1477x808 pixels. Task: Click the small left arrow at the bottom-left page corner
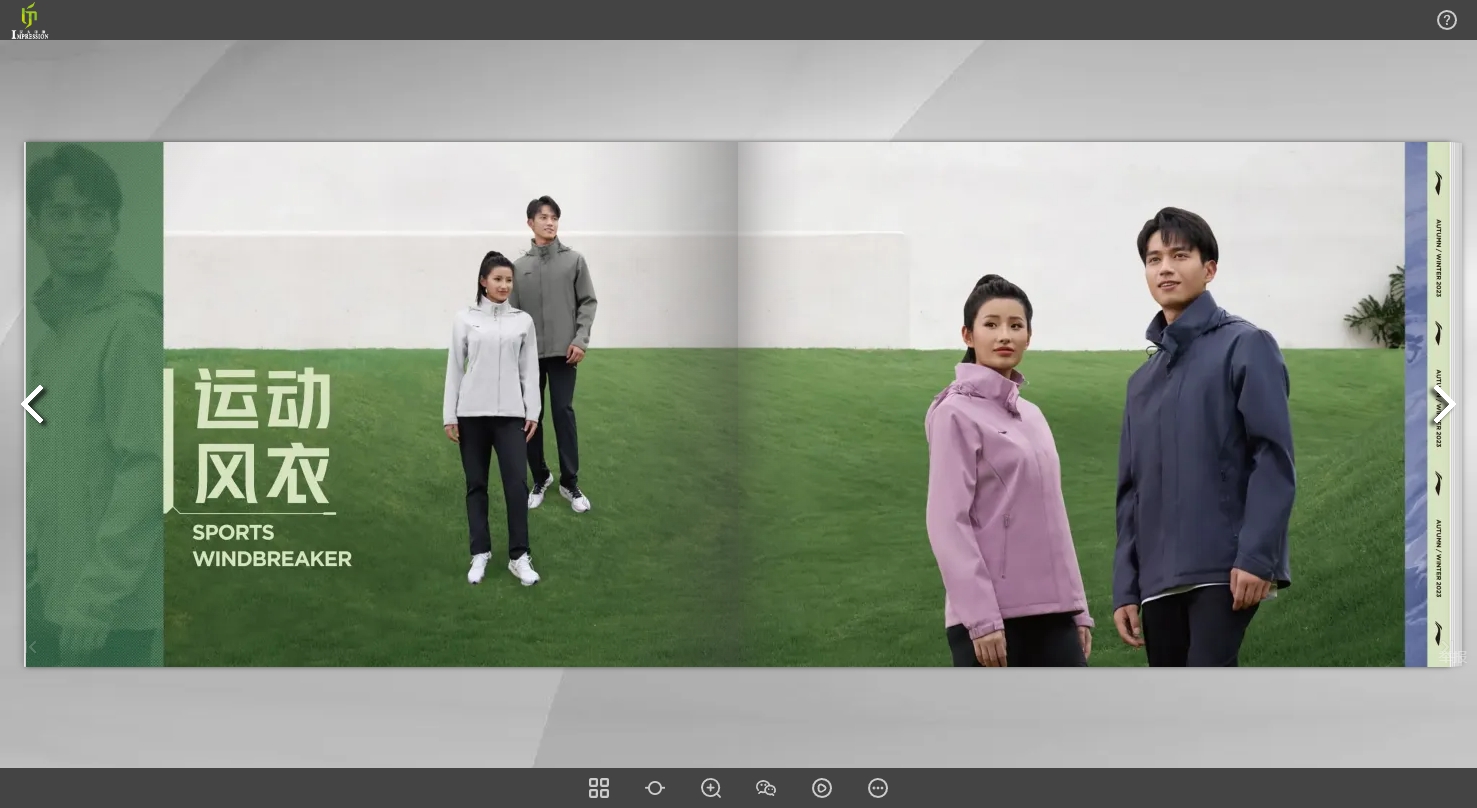click(x=32, y=647)
